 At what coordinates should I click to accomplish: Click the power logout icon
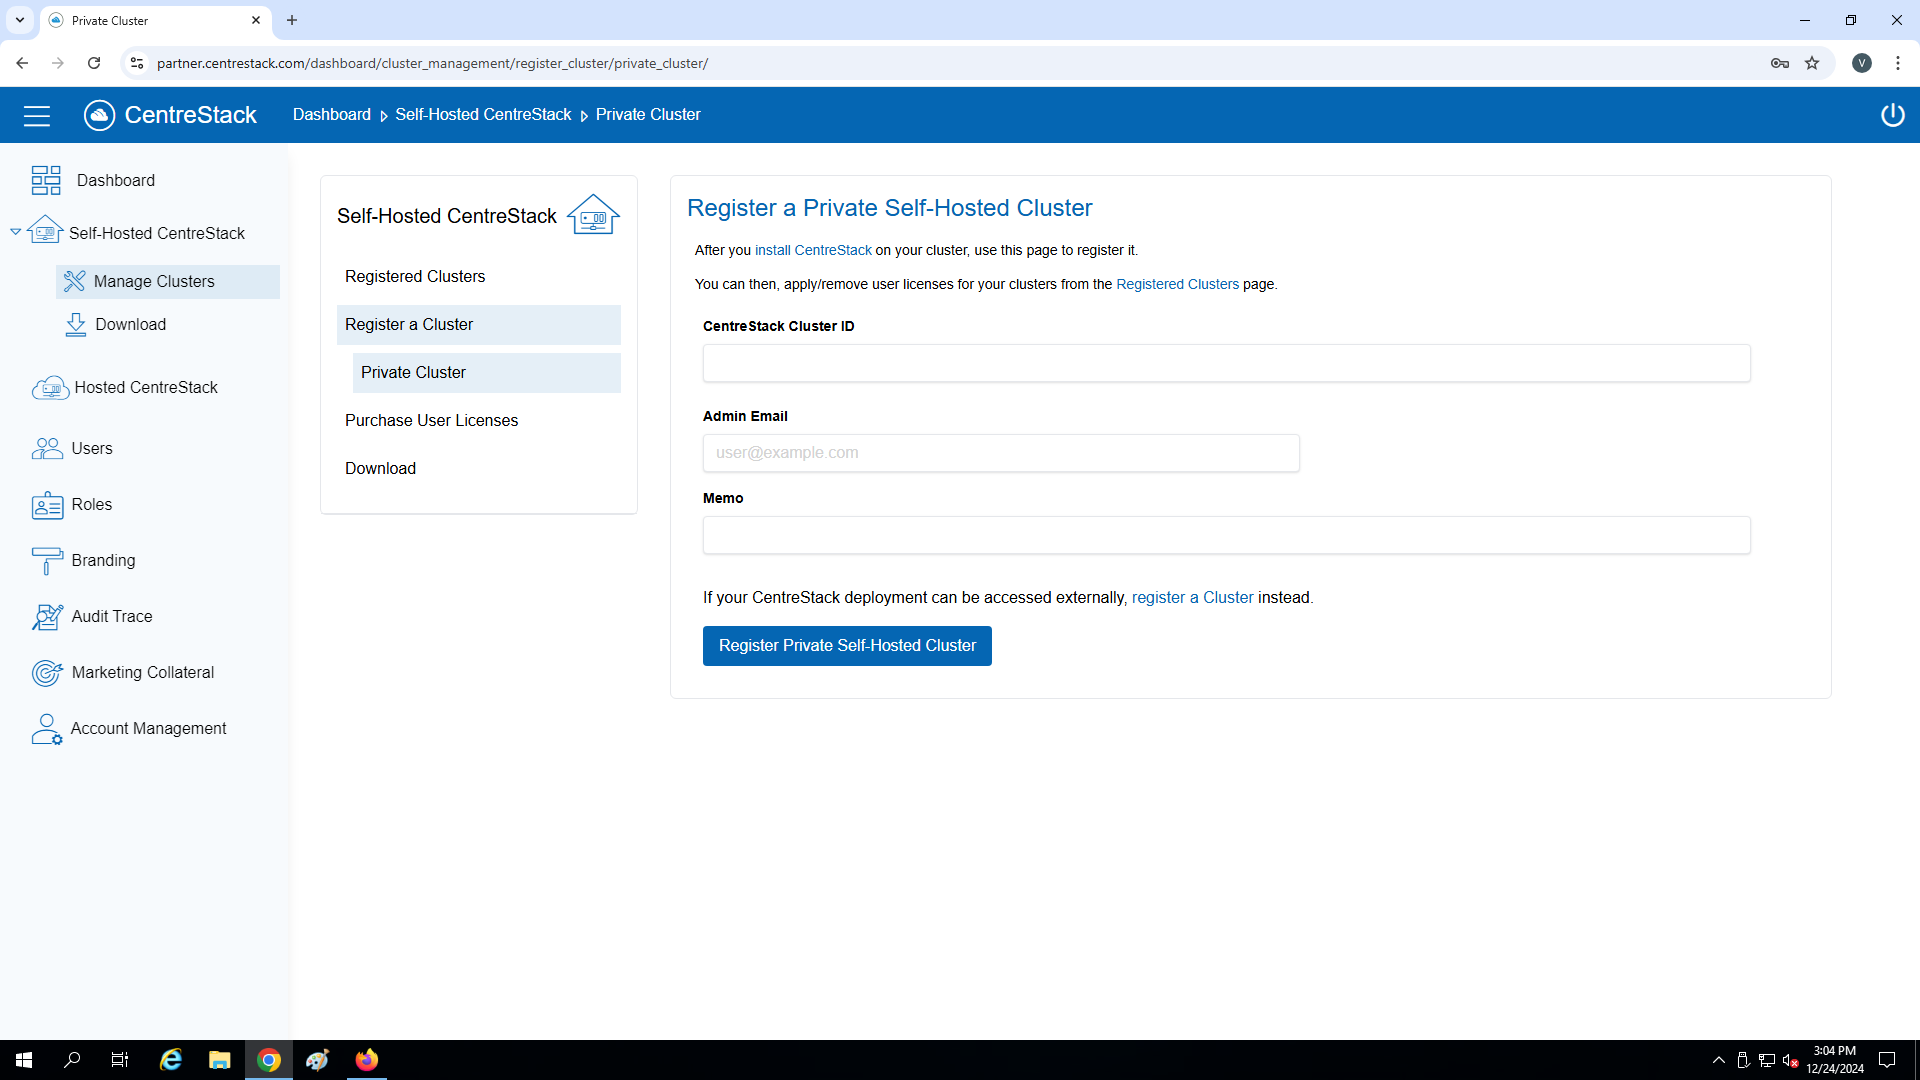[1892, 115]
